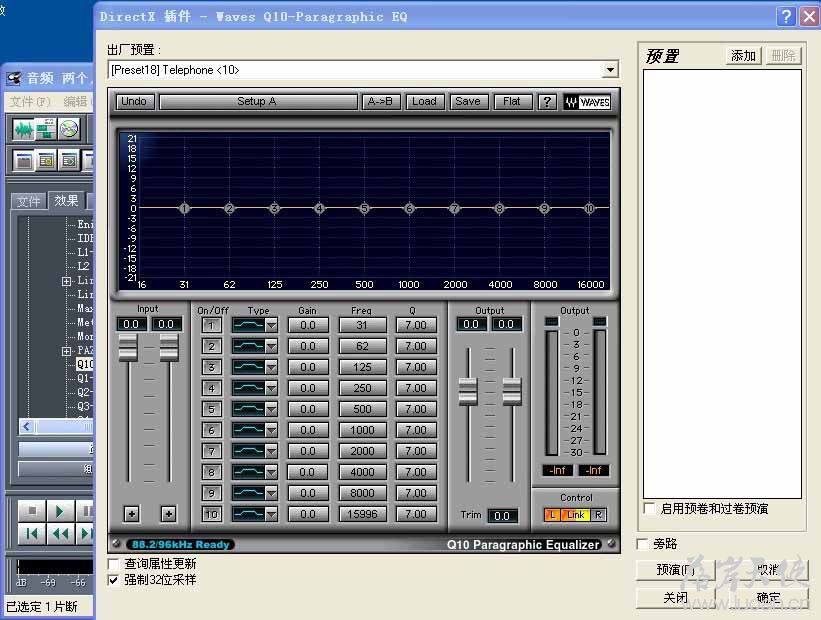Click the first toolbar icon below the view buttons
The image size is (821, 620).
point(24,161)
